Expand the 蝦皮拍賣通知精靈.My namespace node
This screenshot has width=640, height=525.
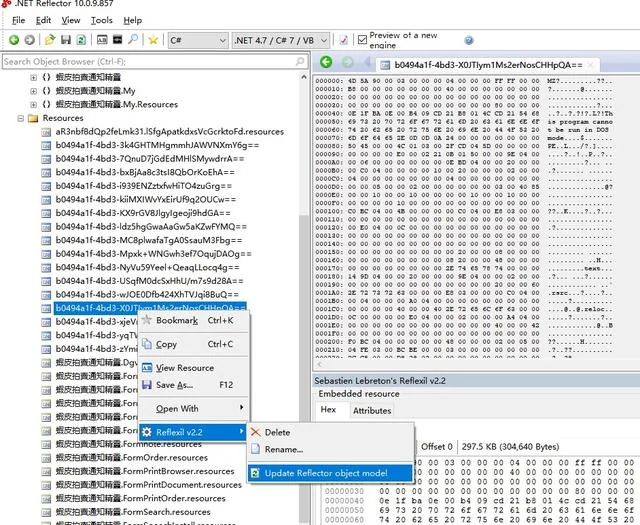point(33,91)
